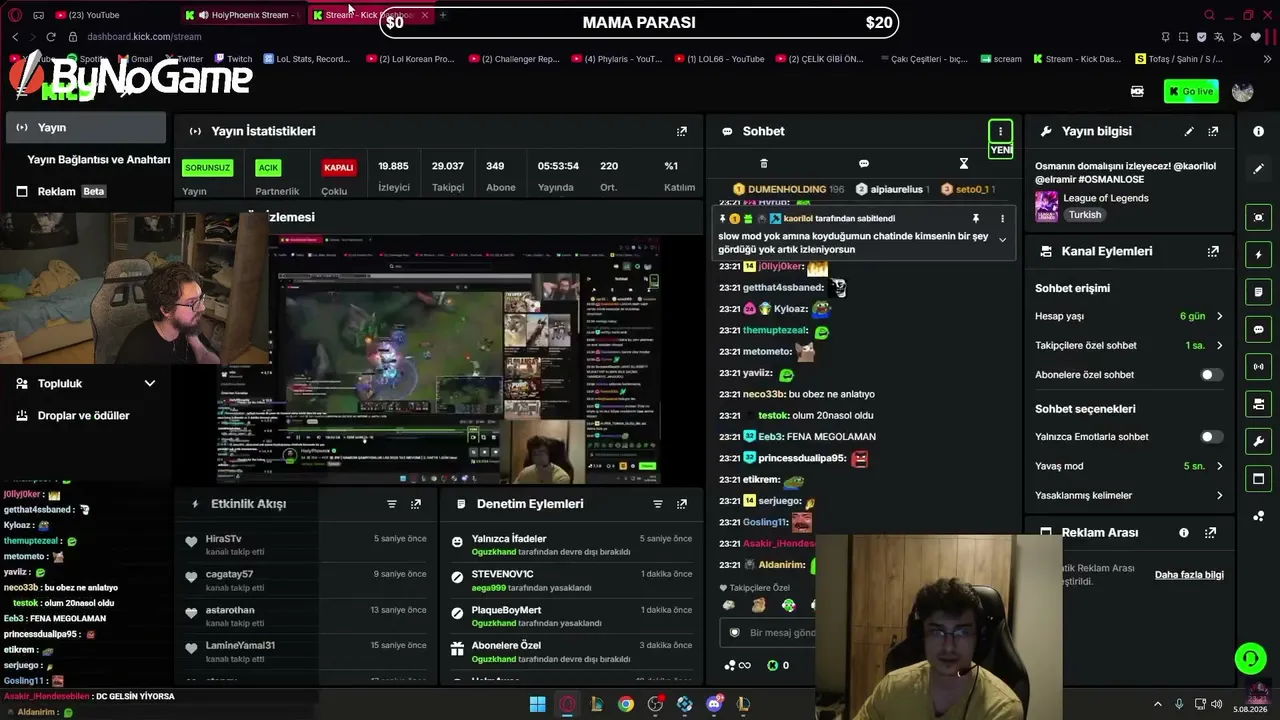Click the 19.885 İzleyici stat
The width and height of the screenshot is (1280, 720).
click(x=393, y=177)
